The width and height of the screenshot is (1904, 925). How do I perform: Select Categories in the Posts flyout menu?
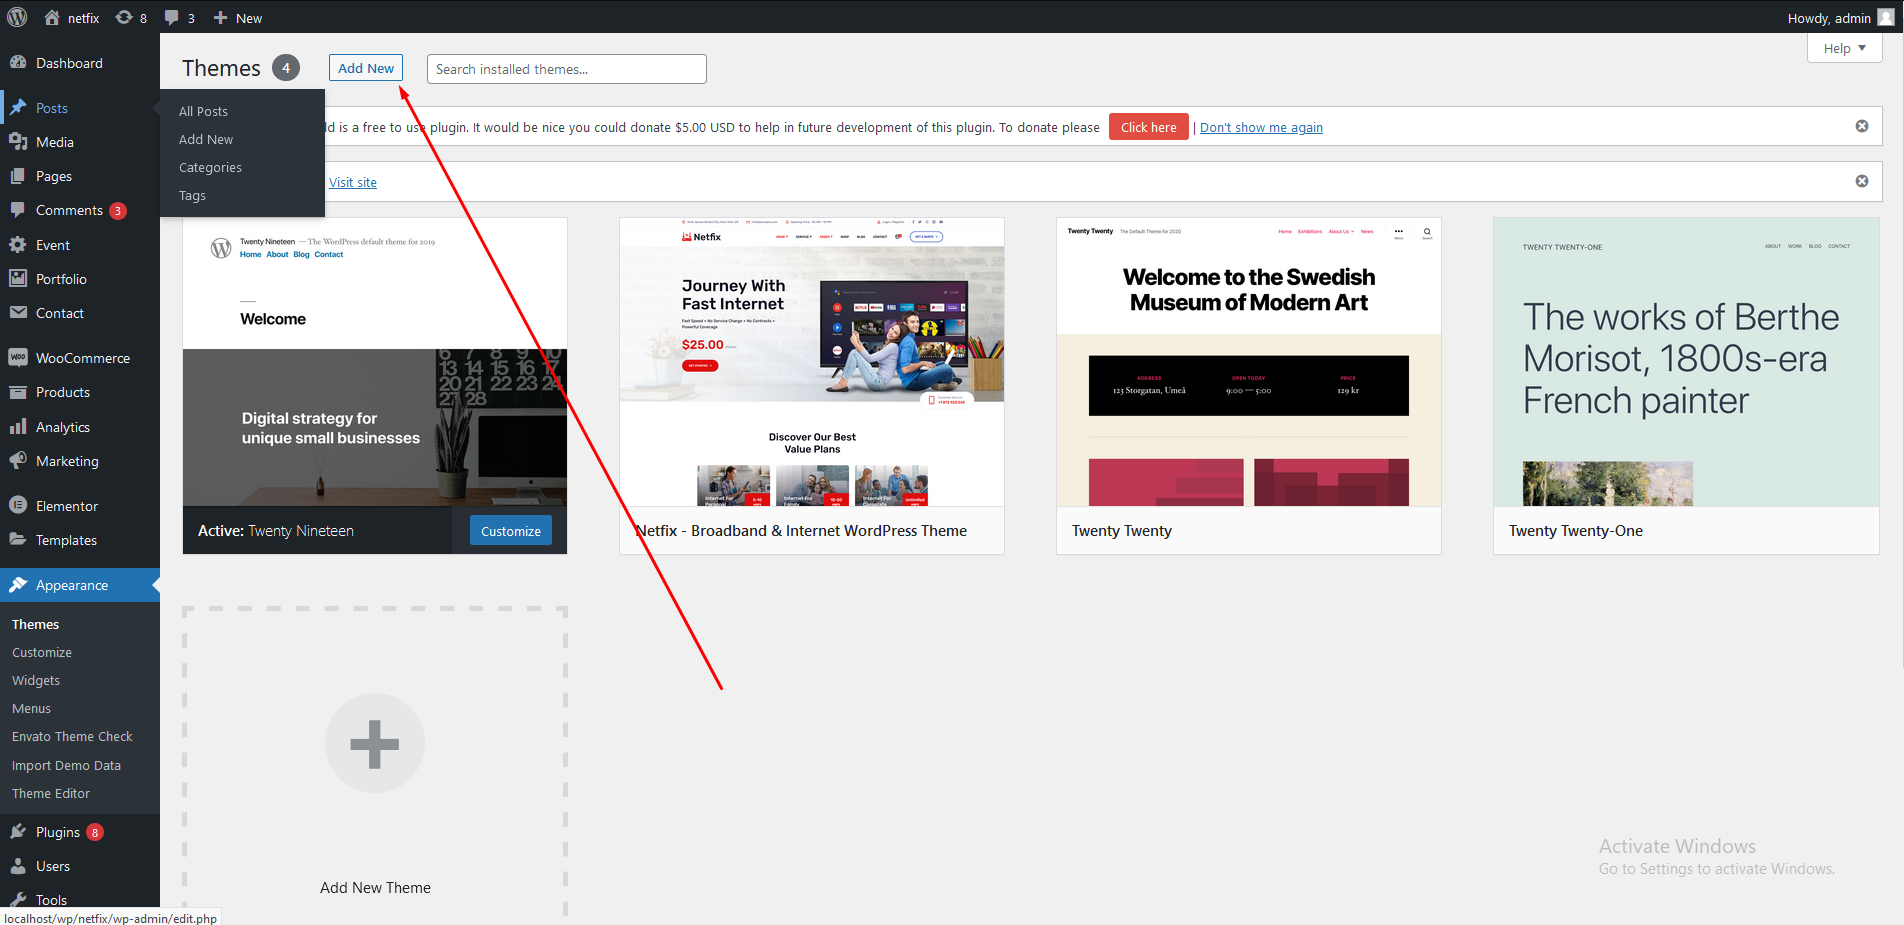click(x=210, y=167)
